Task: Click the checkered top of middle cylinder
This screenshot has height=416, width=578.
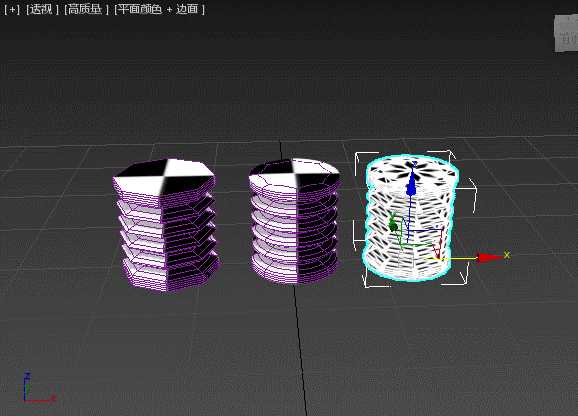Action: 294,174
